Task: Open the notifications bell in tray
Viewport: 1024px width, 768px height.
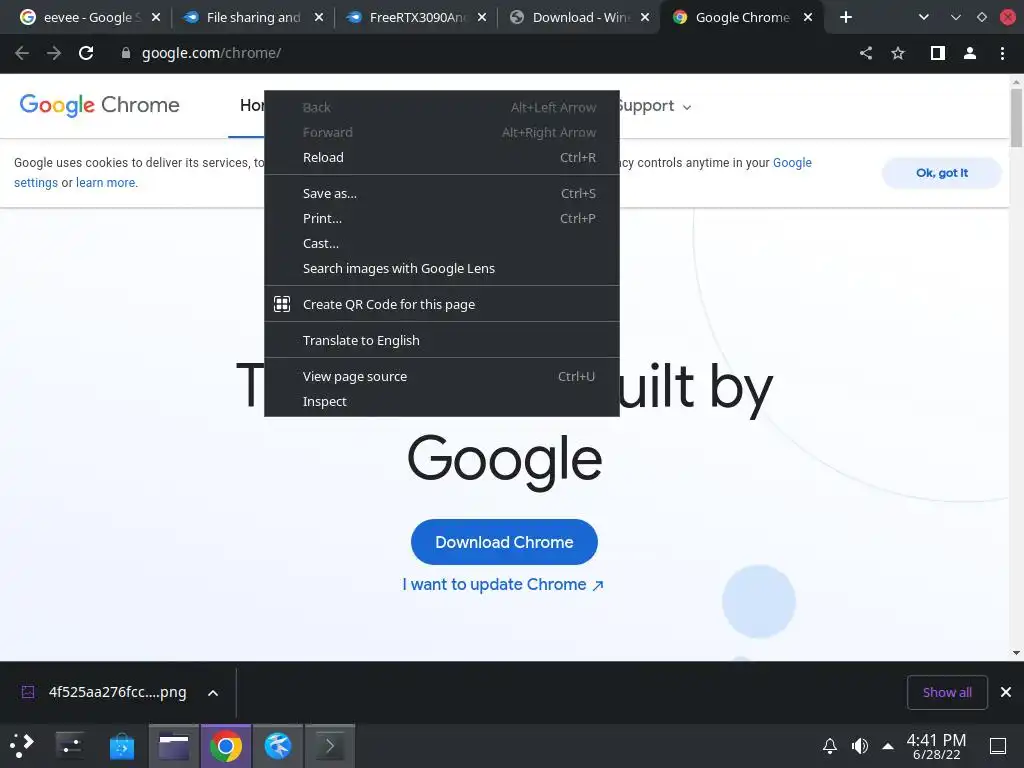Action: 829,746
